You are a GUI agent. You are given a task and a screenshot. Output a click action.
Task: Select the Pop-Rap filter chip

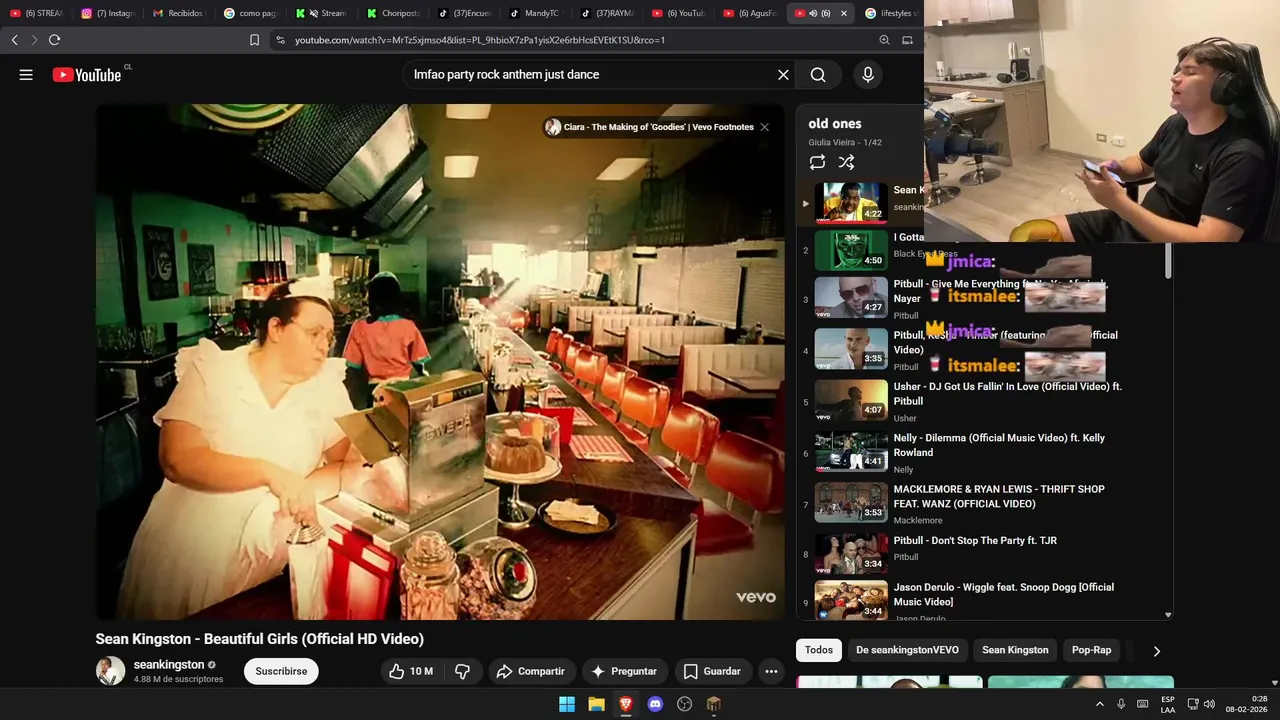(x=1091, y=650)
